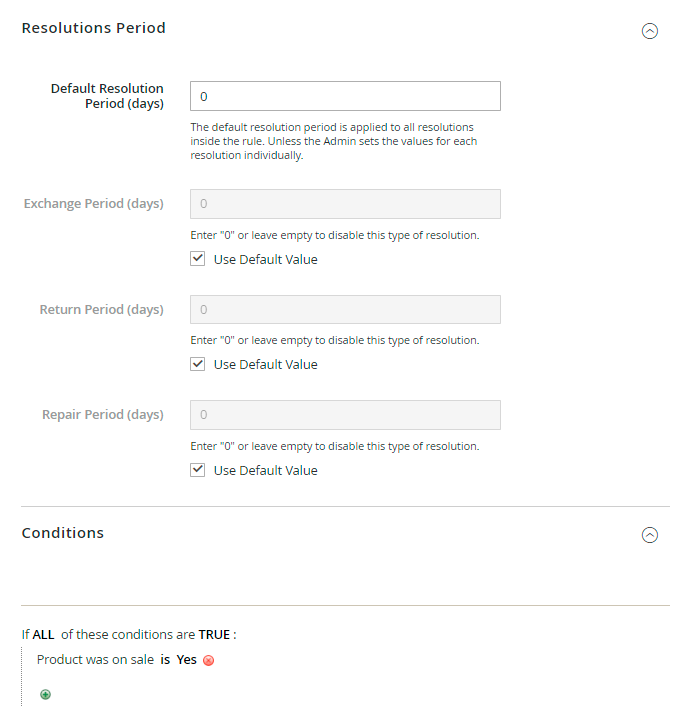Change the TRUE value in conditions rule
Screen dimensions: 683x727
tap(215, 634)
